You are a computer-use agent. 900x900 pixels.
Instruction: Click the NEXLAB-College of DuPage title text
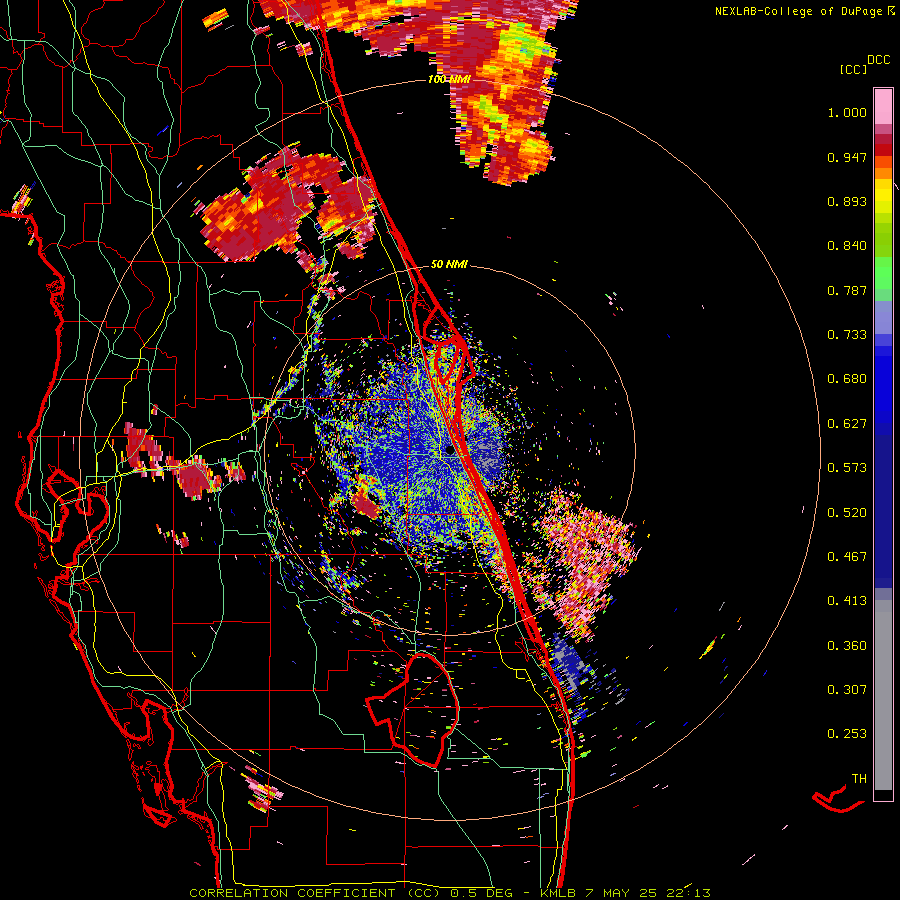(798, 11)
